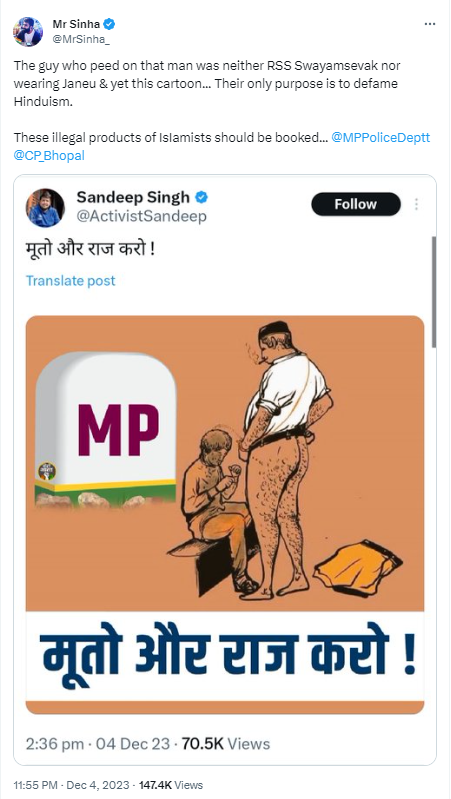View the 147.4K Views count

click(x=170, y=785)
